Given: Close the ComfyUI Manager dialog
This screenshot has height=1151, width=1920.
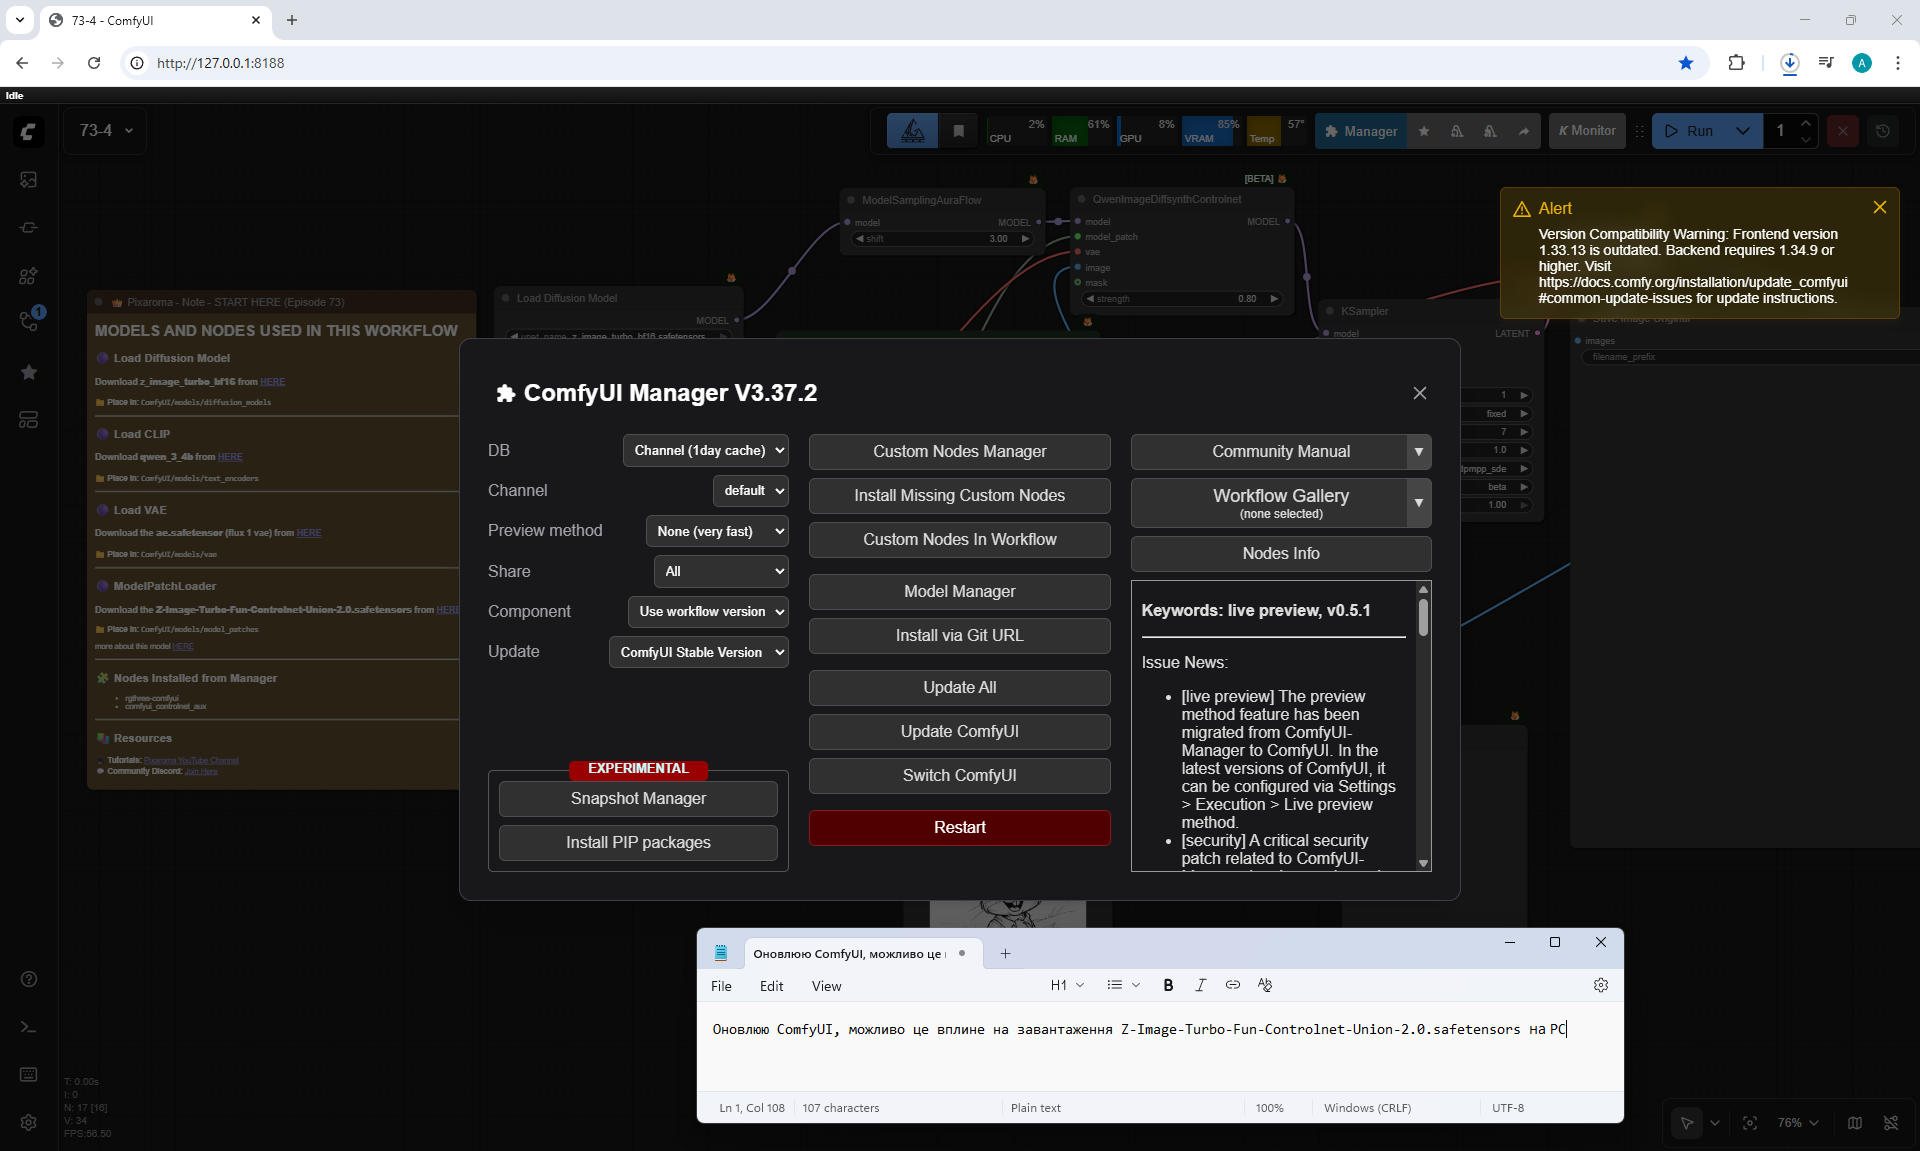Looking at the screenshot, I should pos(1419,393).
